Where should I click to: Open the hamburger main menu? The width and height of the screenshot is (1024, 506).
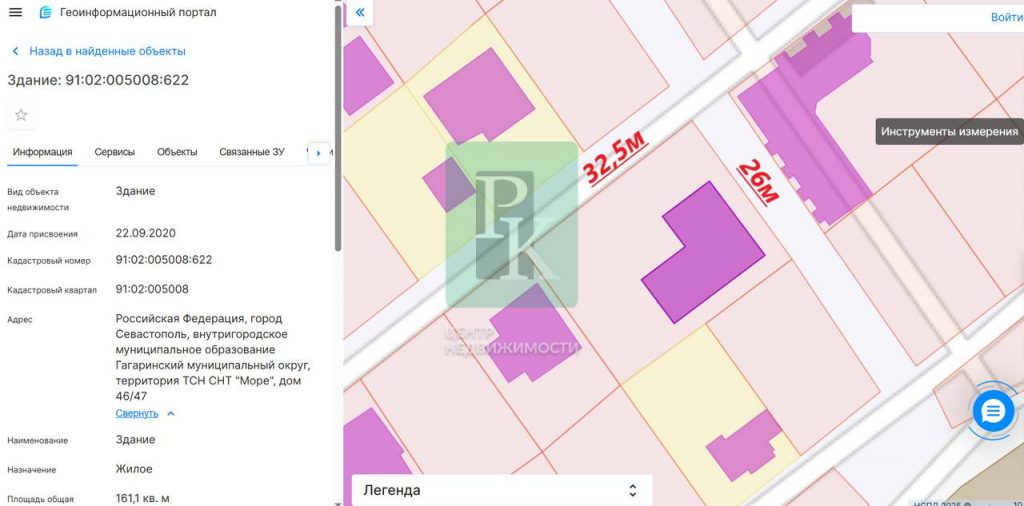(15, 12)
